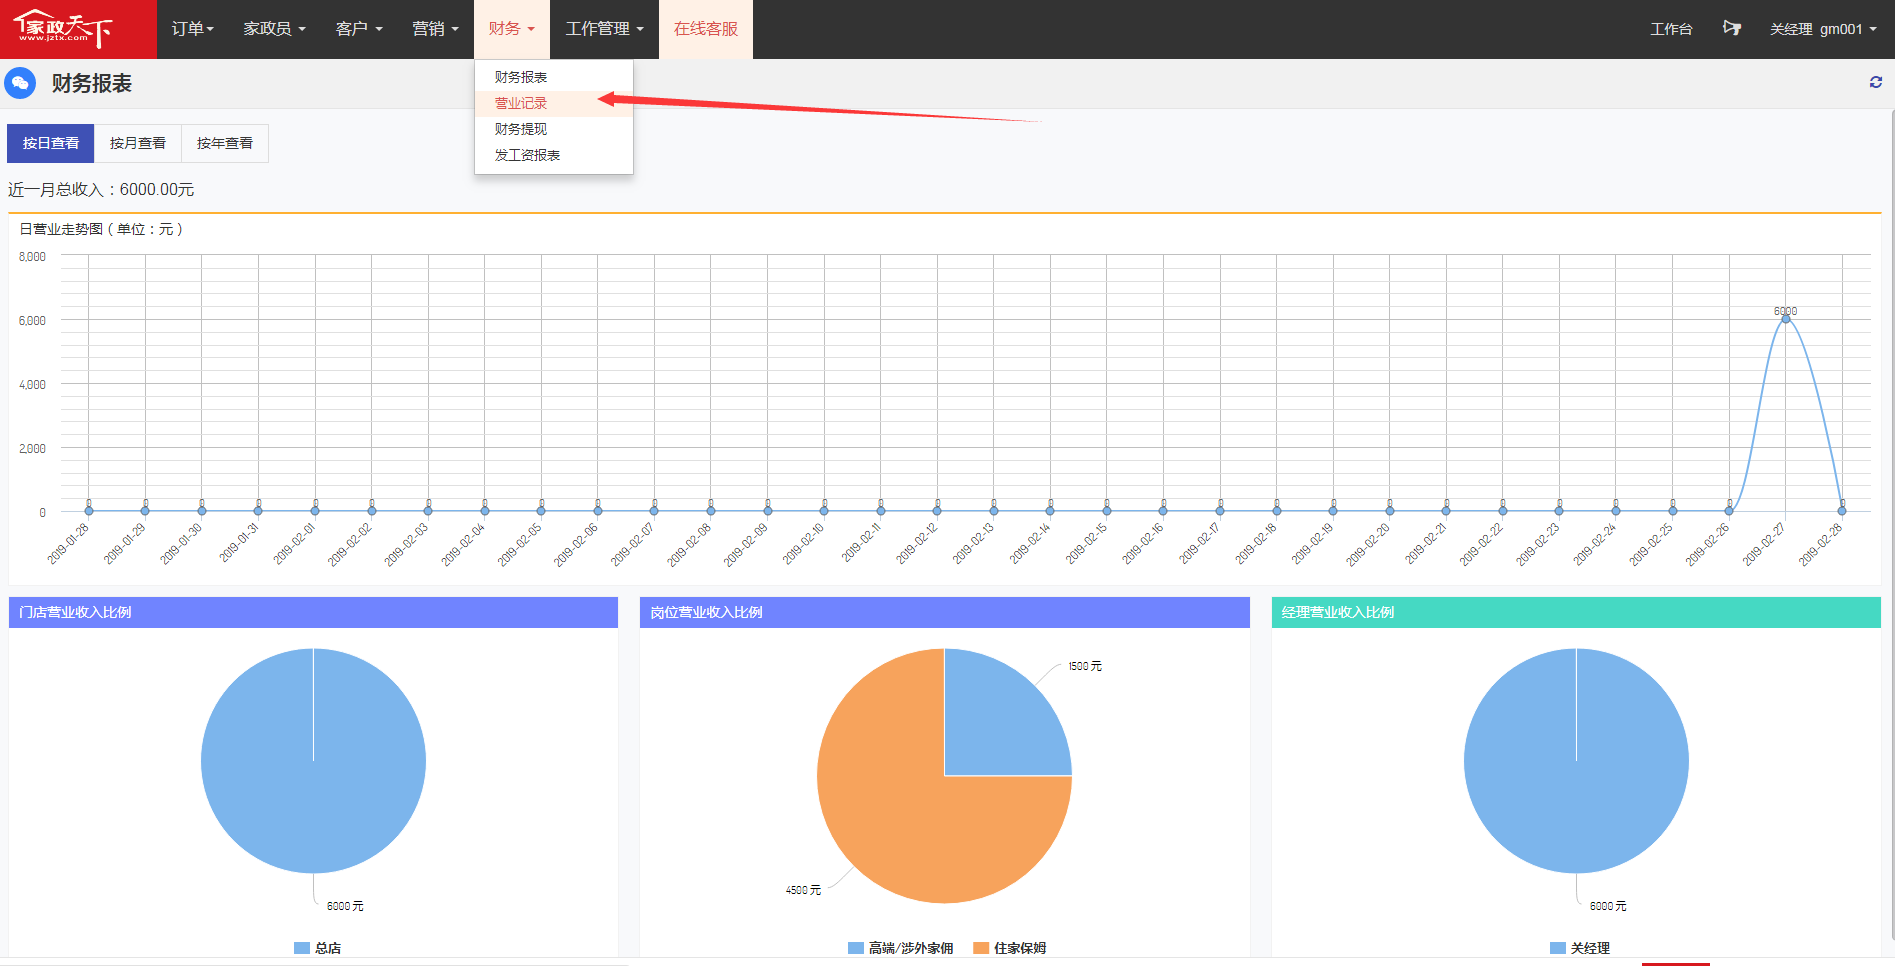The image size is (1895, 966).
Task: Go to 工作台
Action: (x=1671, y=29)
